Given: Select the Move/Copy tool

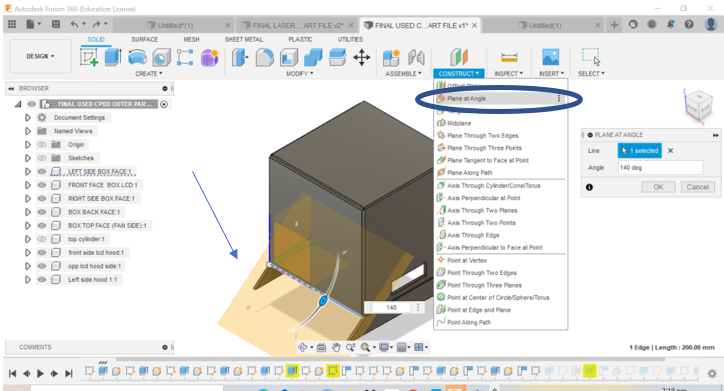Looking at the screenshot, I should [362, 58].
